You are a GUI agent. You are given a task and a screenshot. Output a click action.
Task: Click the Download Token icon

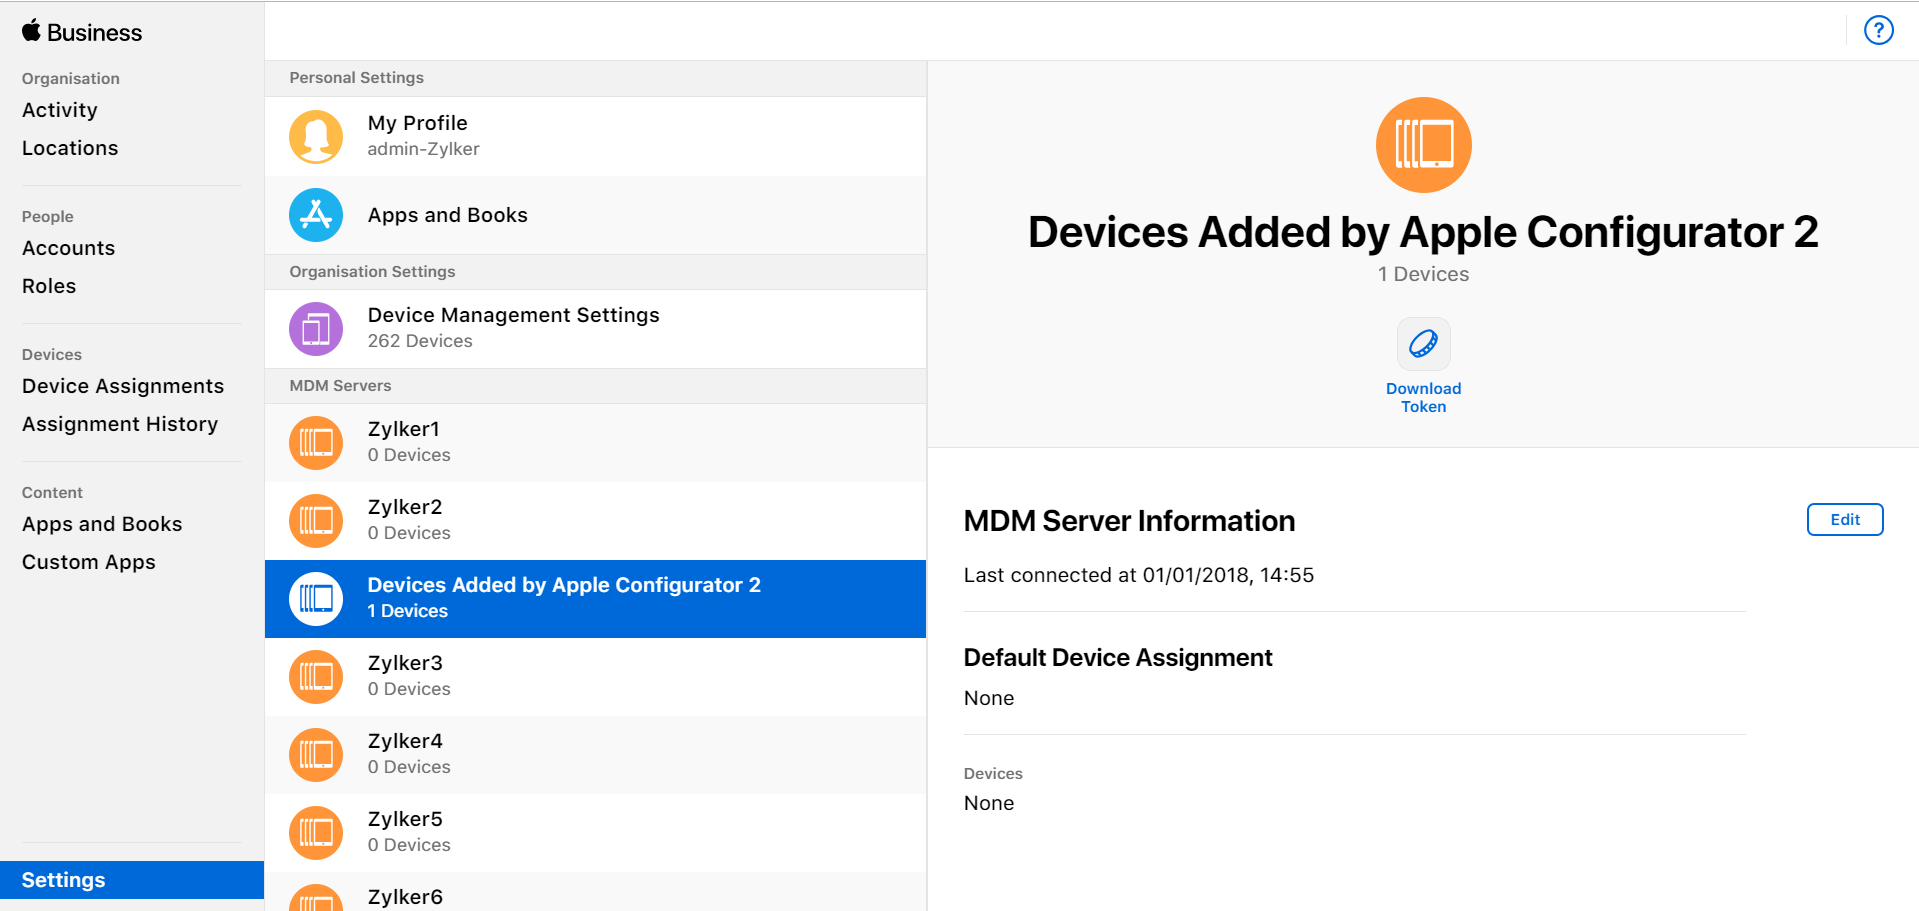pyautogui.click(x=1423, y=344)
